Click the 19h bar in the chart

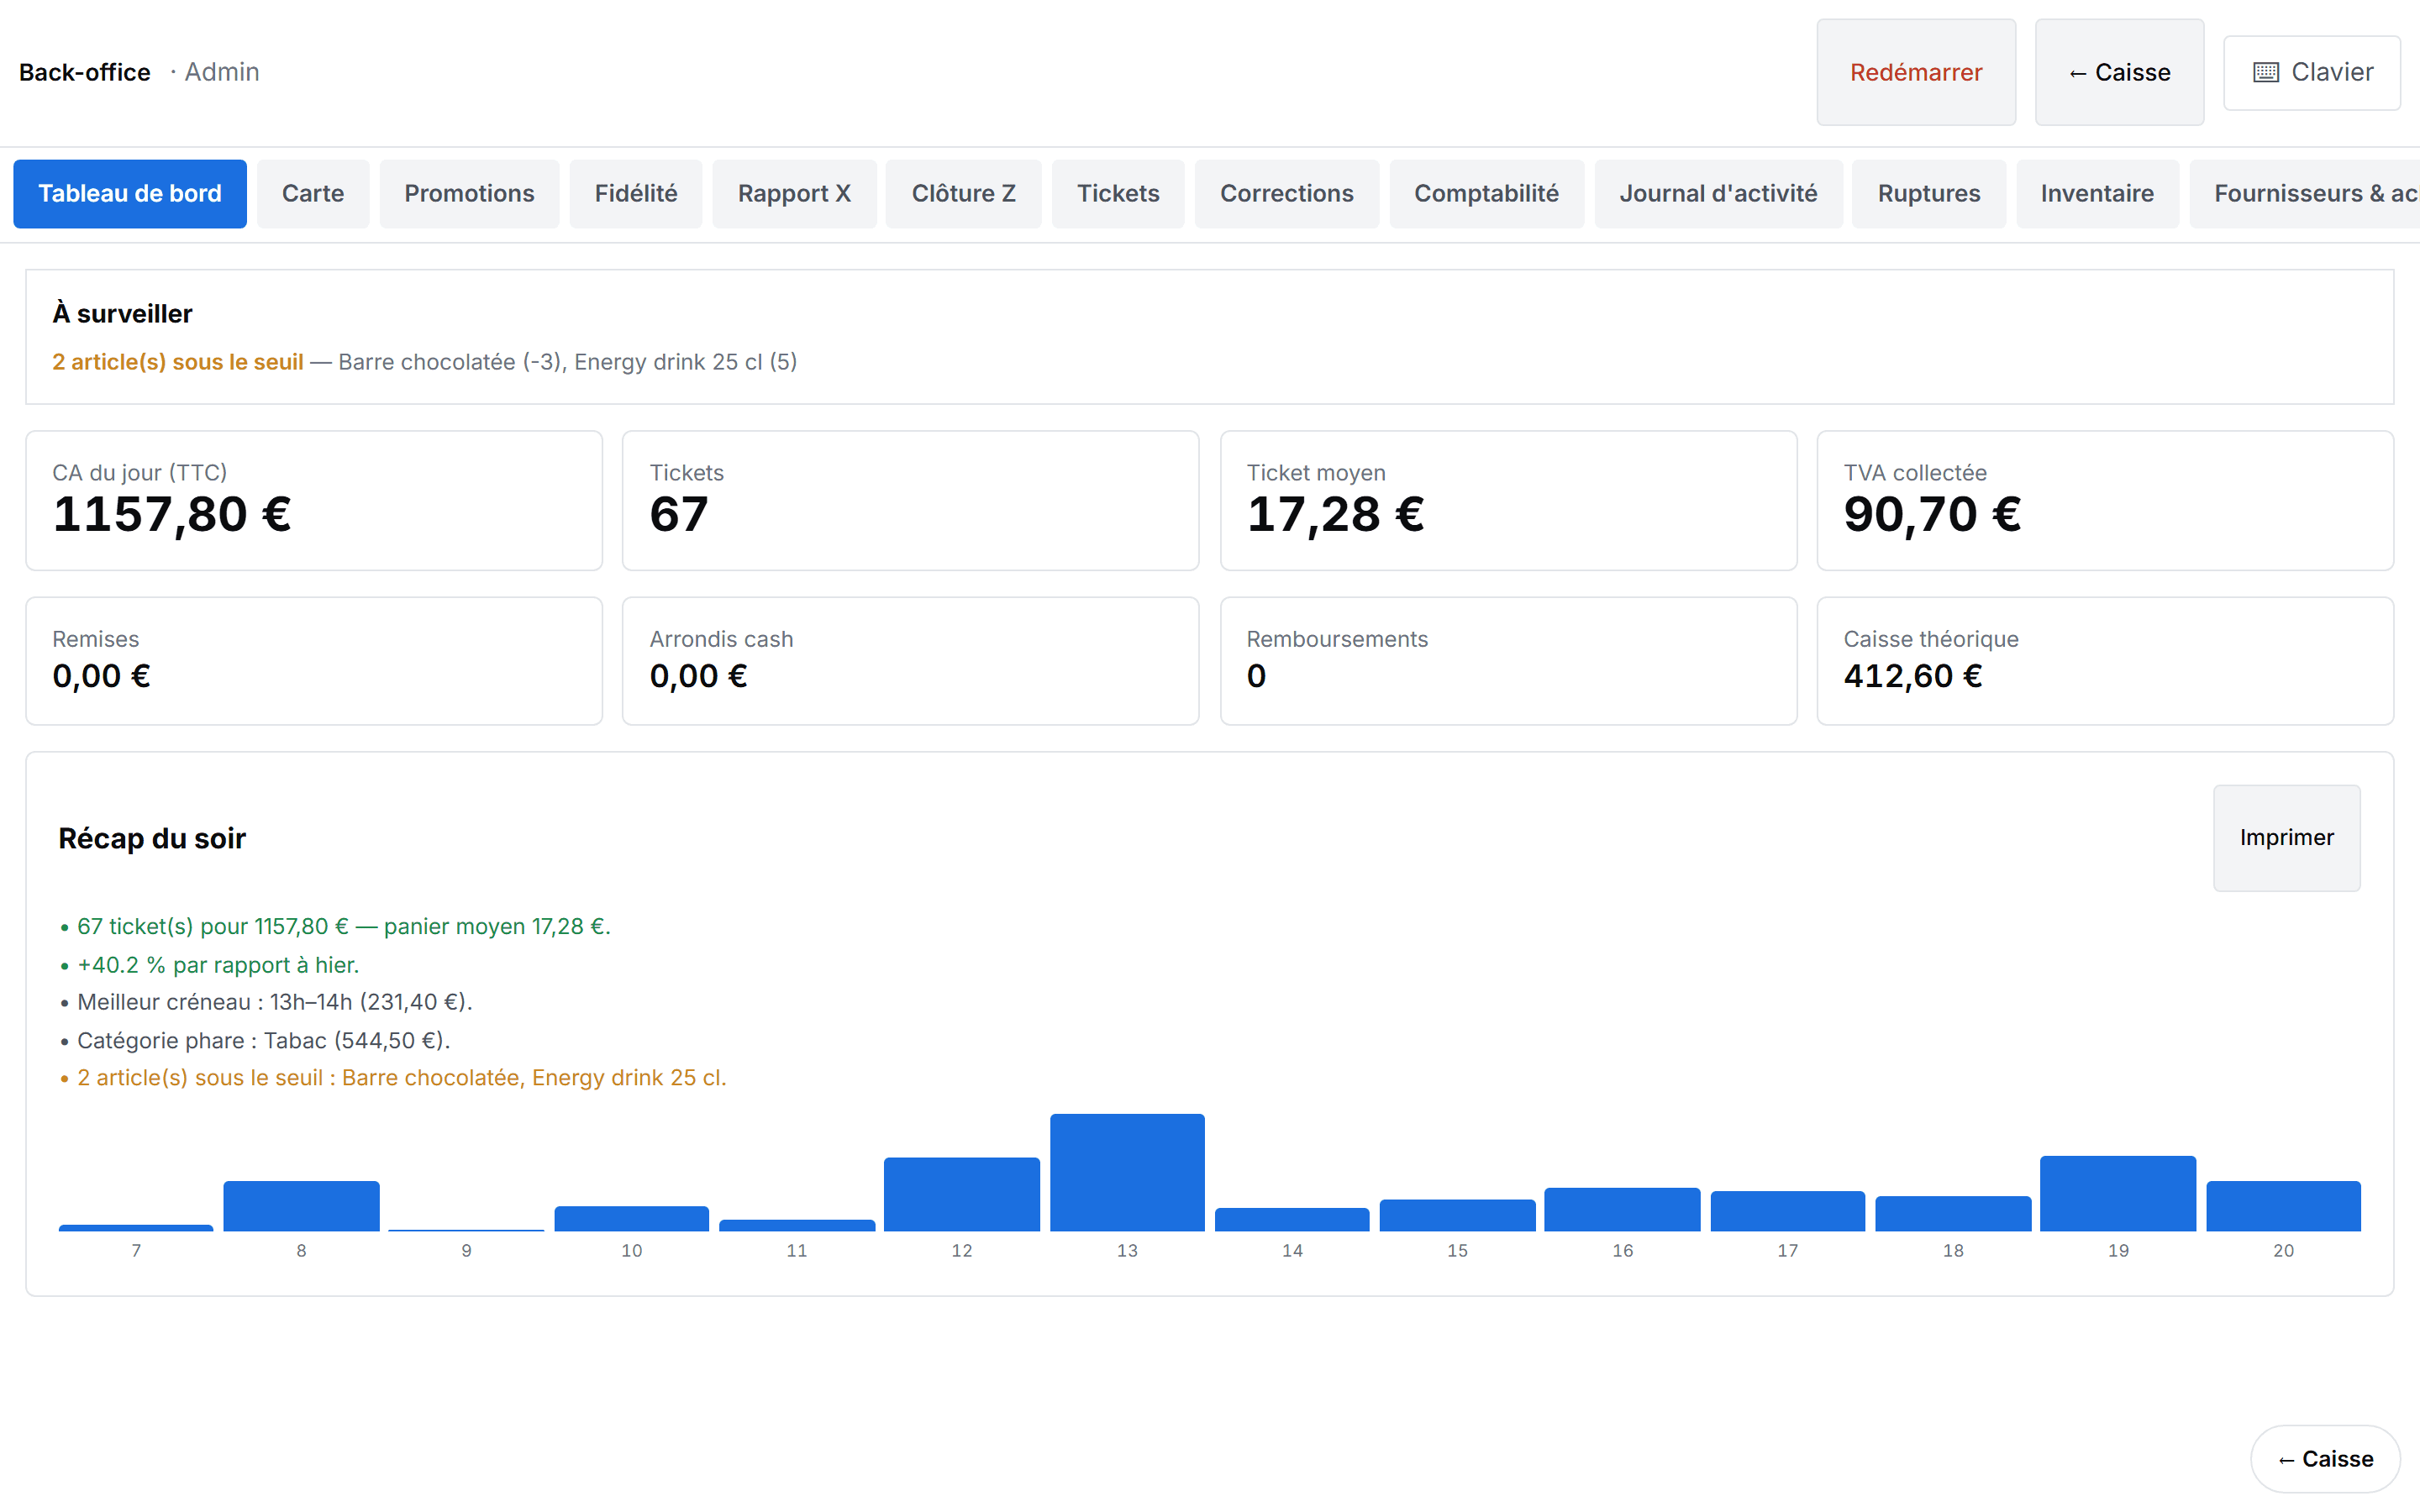pos(2118,1193)
